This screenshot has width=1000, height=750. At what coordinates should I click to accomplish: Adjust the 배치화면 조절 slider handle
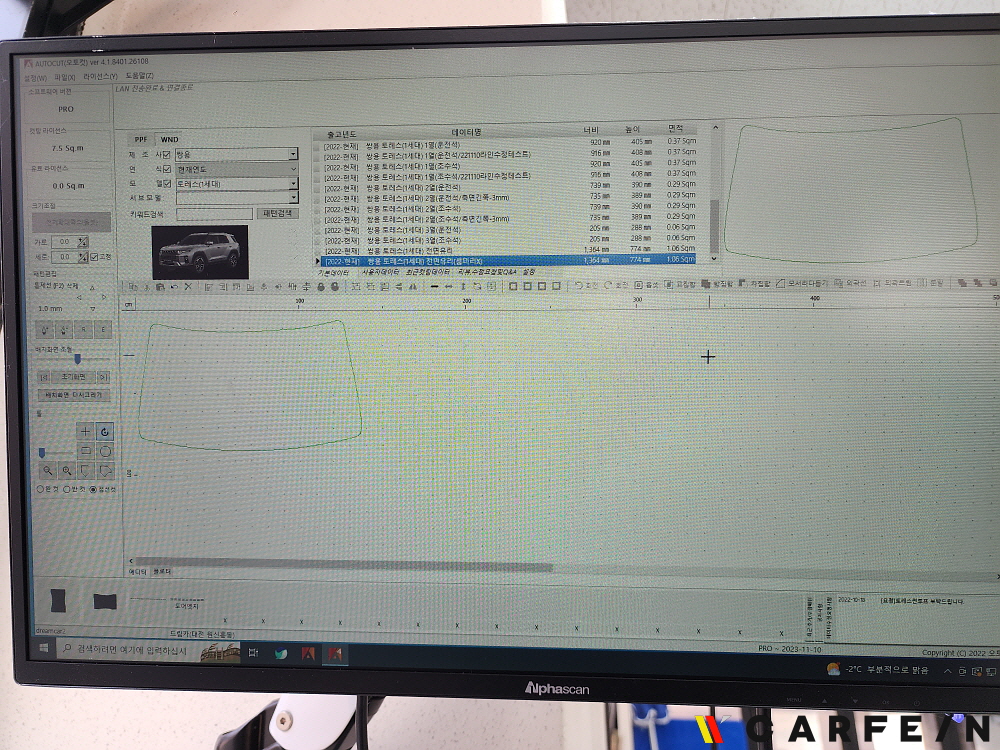click(x=77, y=358)
